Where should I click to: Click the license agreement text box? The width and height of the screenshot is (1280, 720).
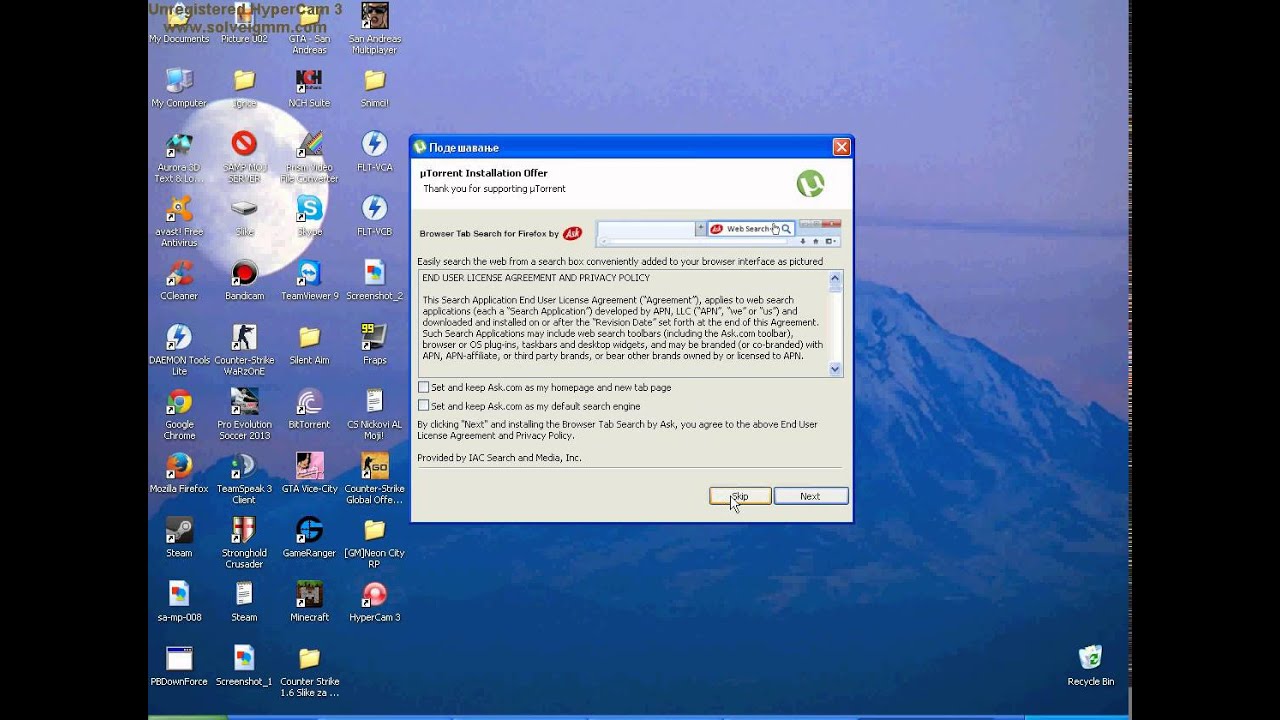click(631, 323)
